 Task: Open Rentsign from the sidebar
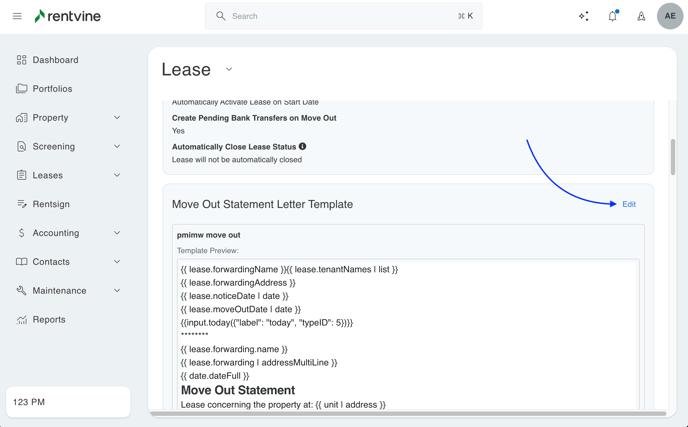[x=51, y=204]
